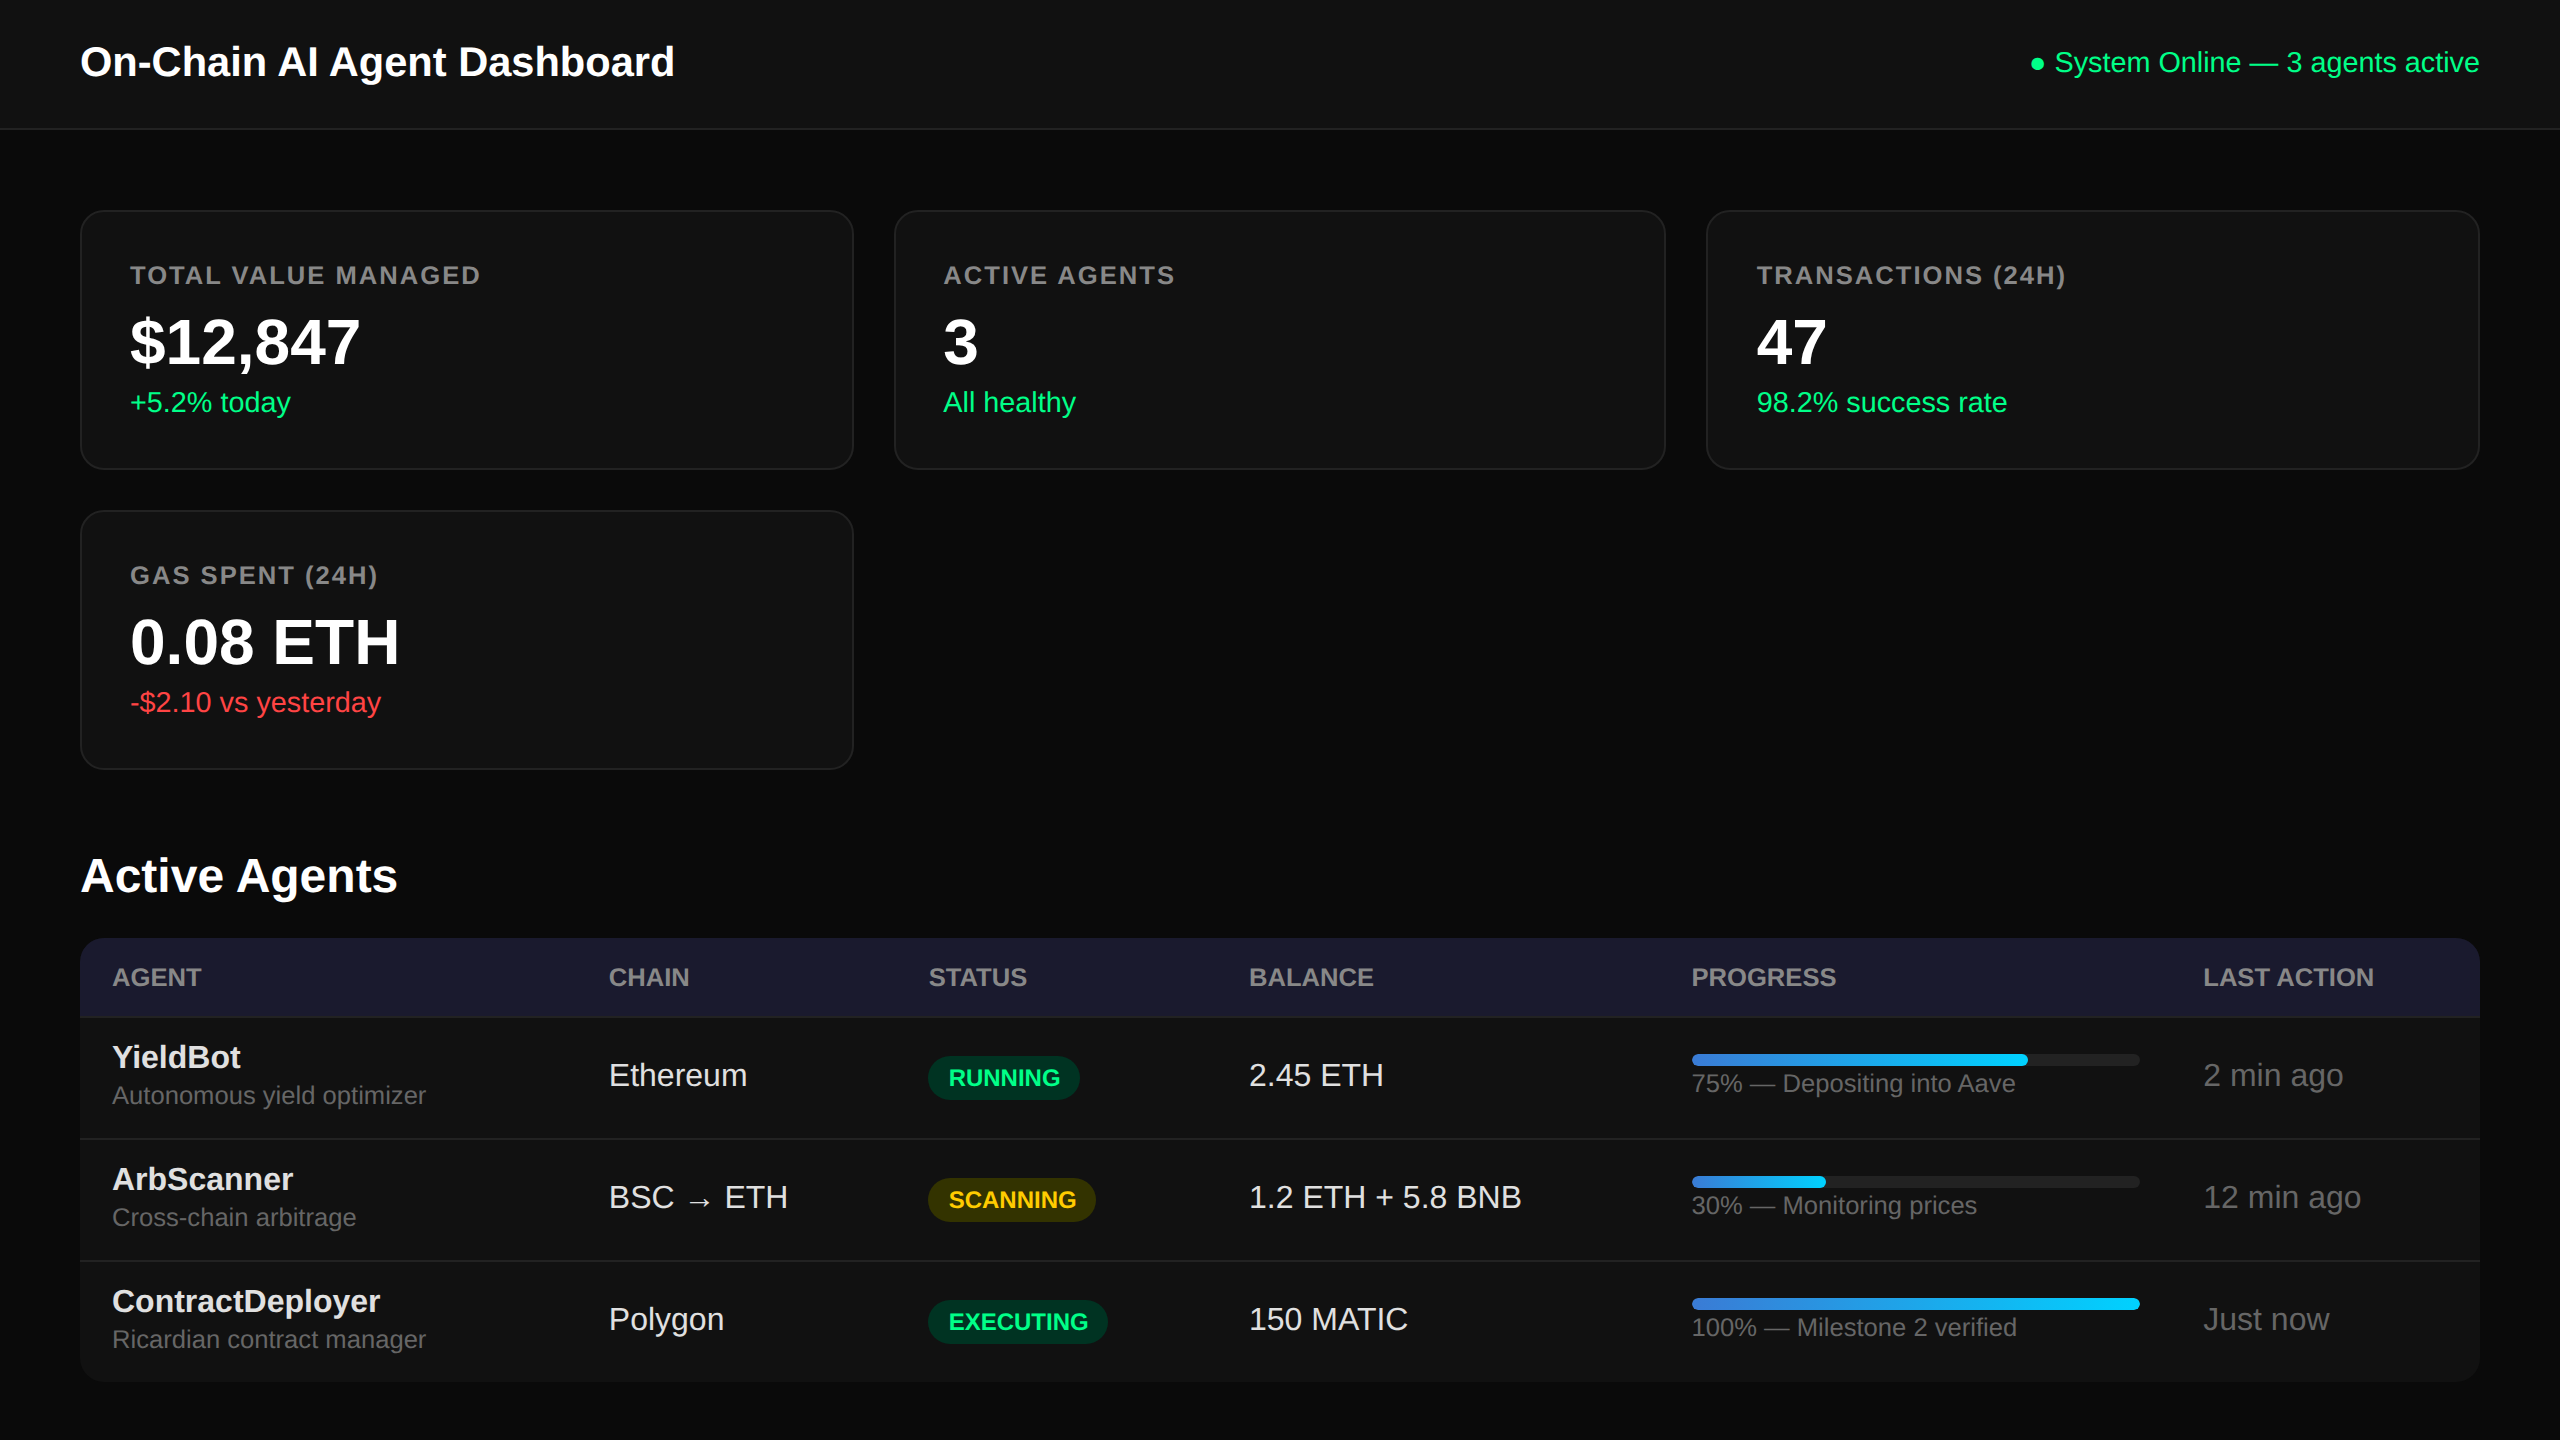This screenshot has height=1440, width=2560.
Task: Click the 98.2% success rate text
Action: click(1881, 402)
